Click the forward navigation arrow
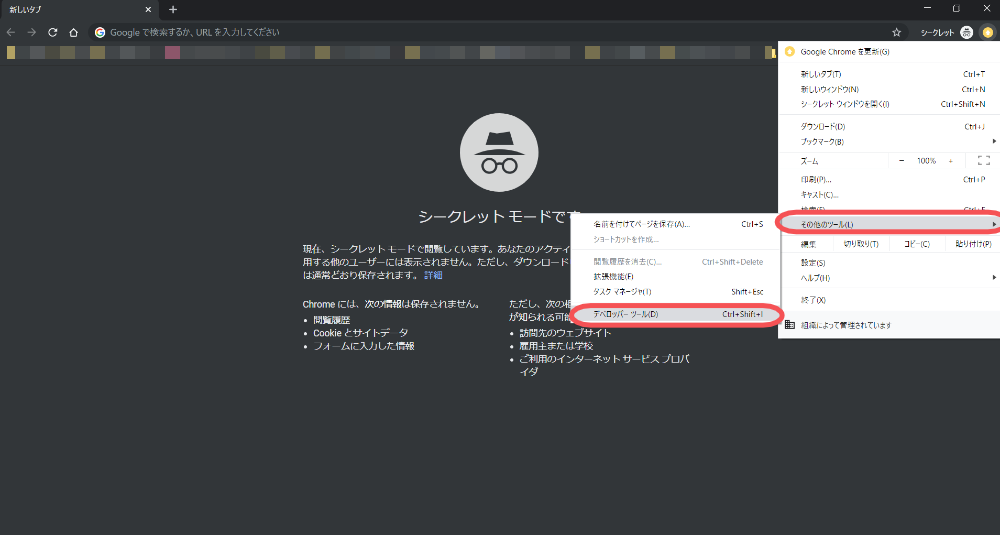The height and width of the screenshot is (535, 1000). (x=31, y=33)
